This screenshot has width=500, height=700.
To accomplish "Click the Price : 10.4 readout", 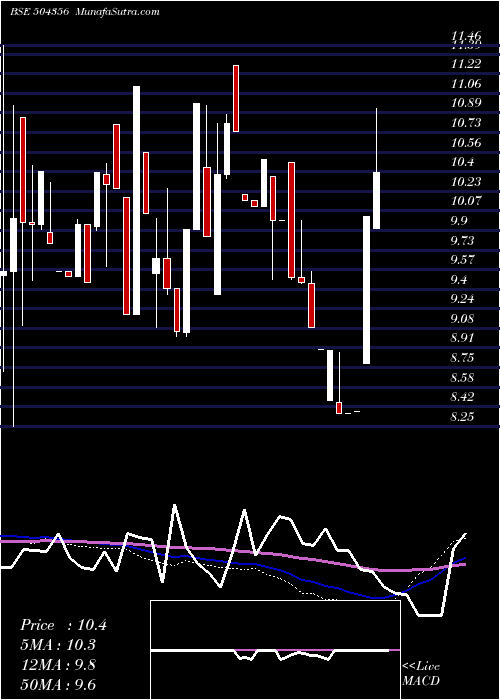I will tap(63, 625).
